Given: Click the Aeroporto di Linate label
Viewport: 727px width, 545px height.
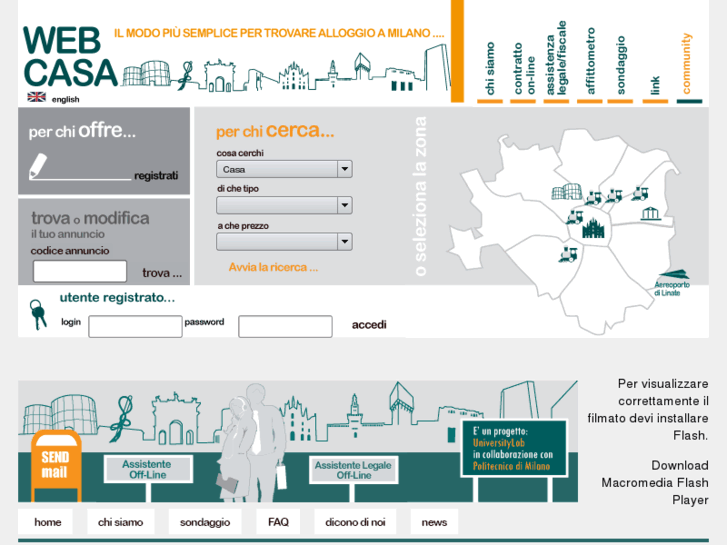Looking at the screenshot, I should [x=672, y=289].
